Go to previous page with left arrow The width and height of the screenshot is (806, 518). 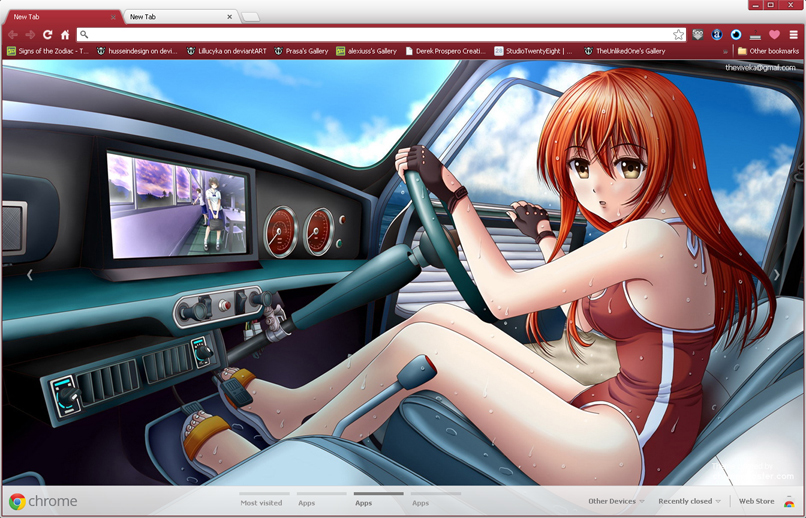click(30, 275)
